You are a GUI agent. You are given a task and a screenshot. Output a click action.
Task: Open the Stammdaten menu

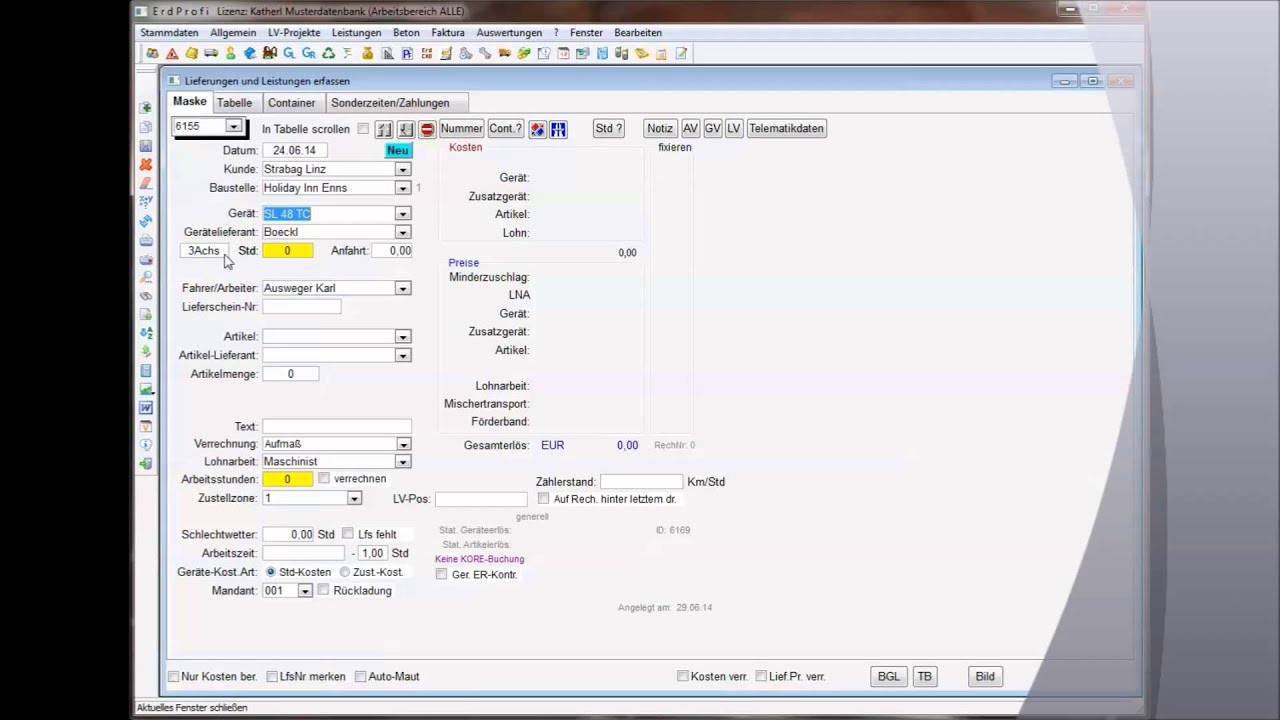click(169, 33)
